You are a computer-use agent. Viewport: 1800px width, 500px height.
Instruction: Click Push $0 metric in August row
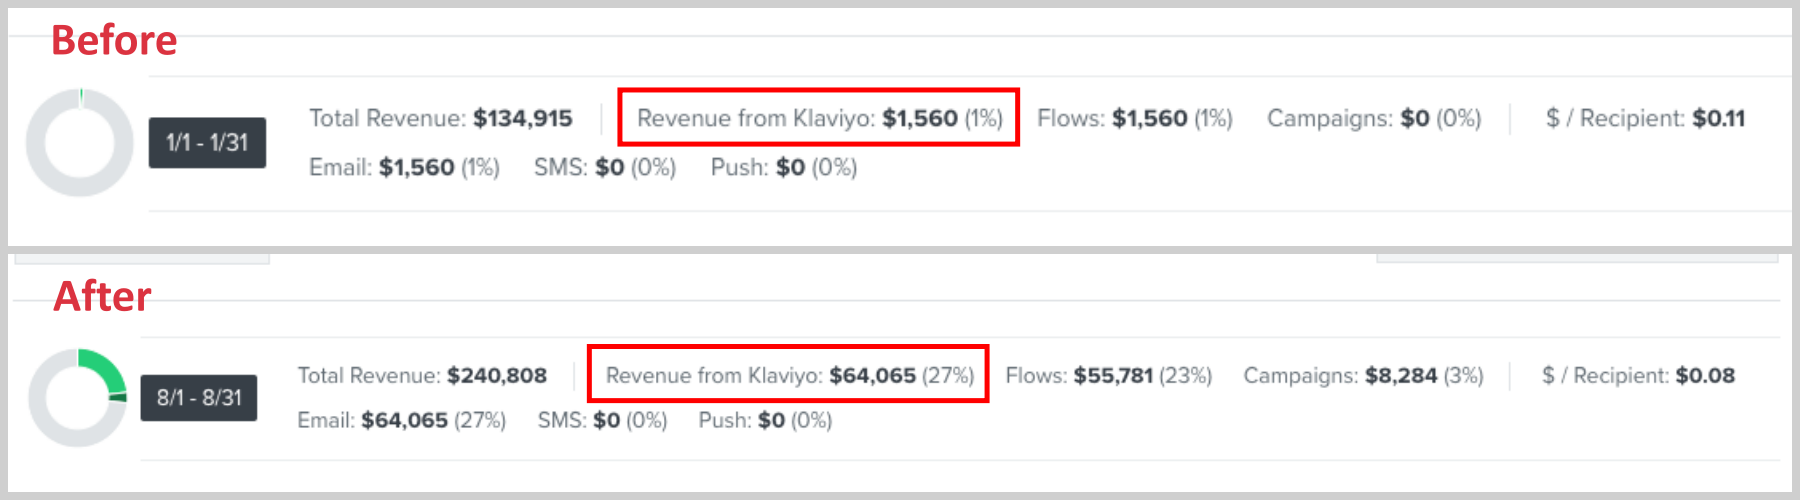pyautogui.click(x=765, y=420)
